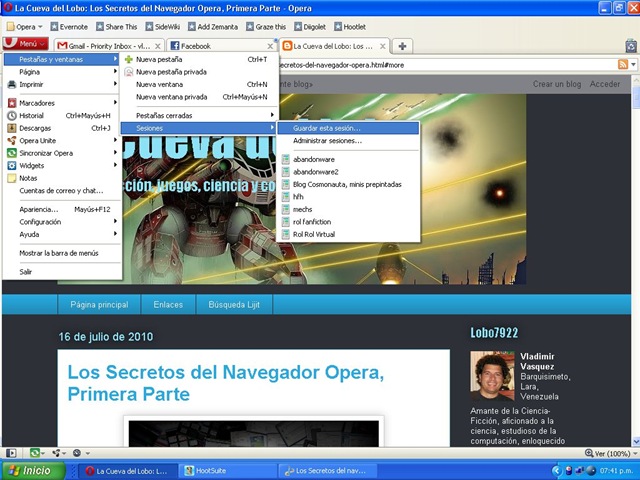Open the Enlaces nav tab

[x=168, y=305]
